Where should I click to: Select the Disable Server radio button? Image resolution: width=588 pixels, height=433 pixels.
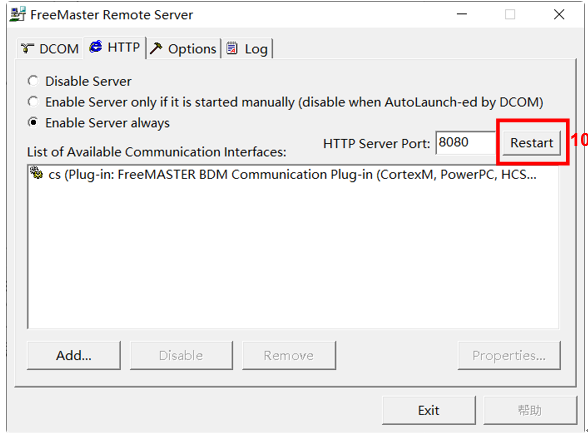(x=33, y=81)
